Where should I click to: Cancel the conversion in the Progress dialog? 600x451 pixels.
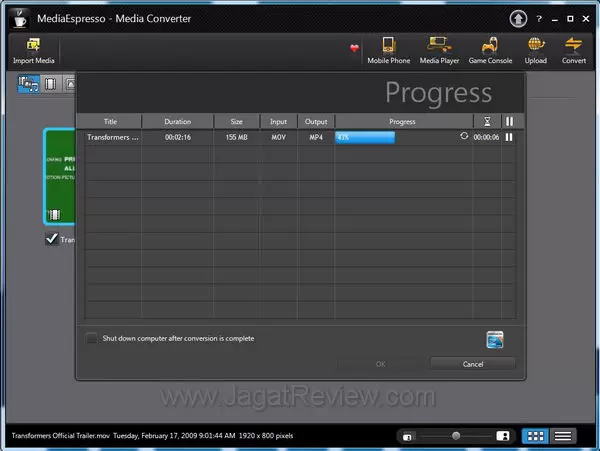click(x=472, y=363)
